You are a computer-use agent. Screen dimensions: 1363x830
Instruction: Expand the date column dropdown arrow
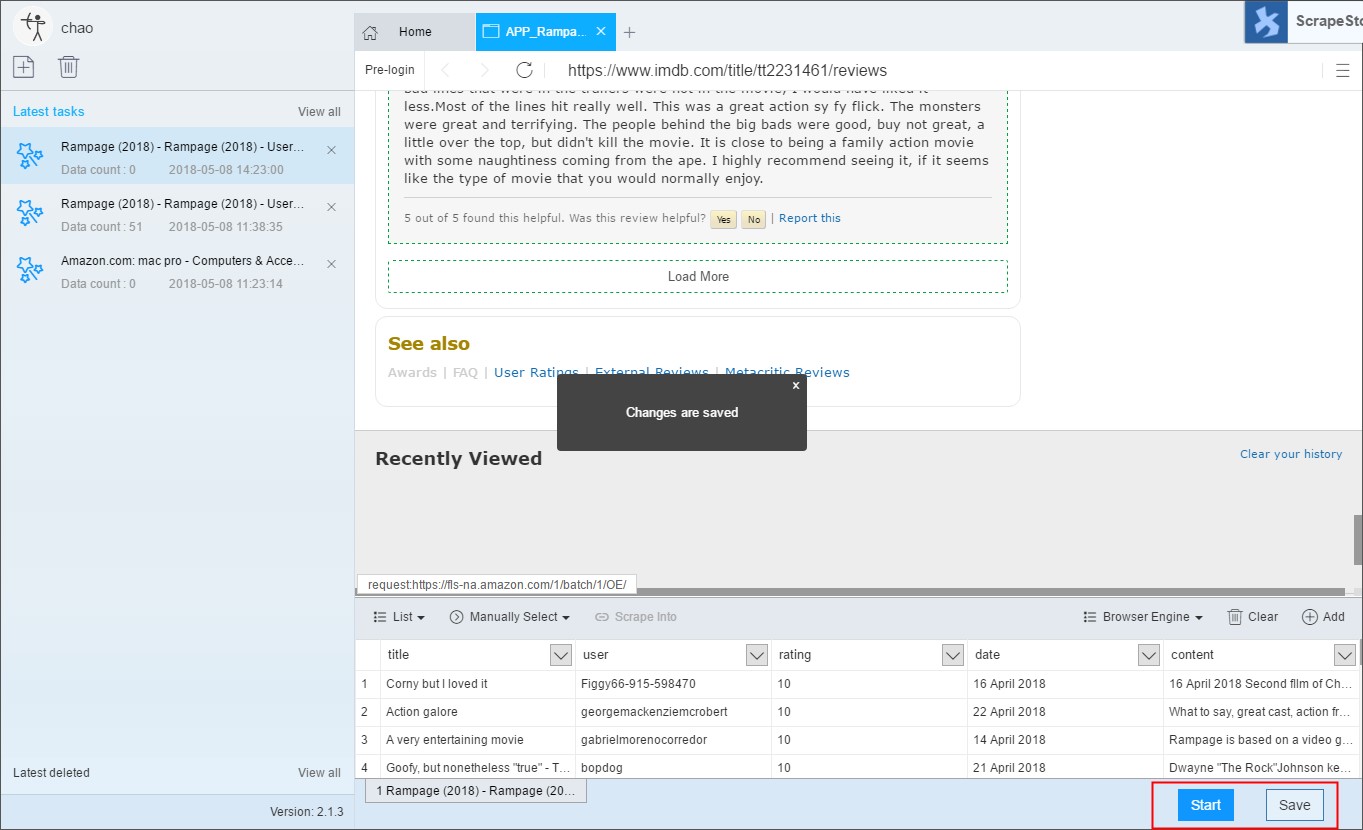point(1149,655)
